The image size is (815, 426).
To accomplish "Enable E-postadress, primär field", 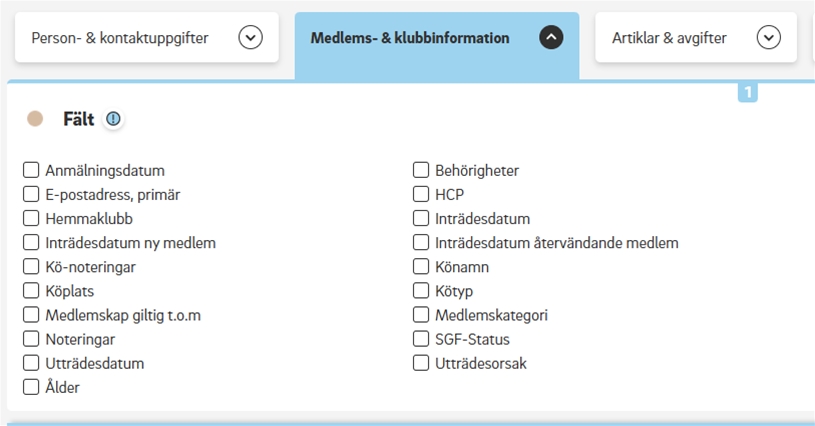I will coord(31,195).
